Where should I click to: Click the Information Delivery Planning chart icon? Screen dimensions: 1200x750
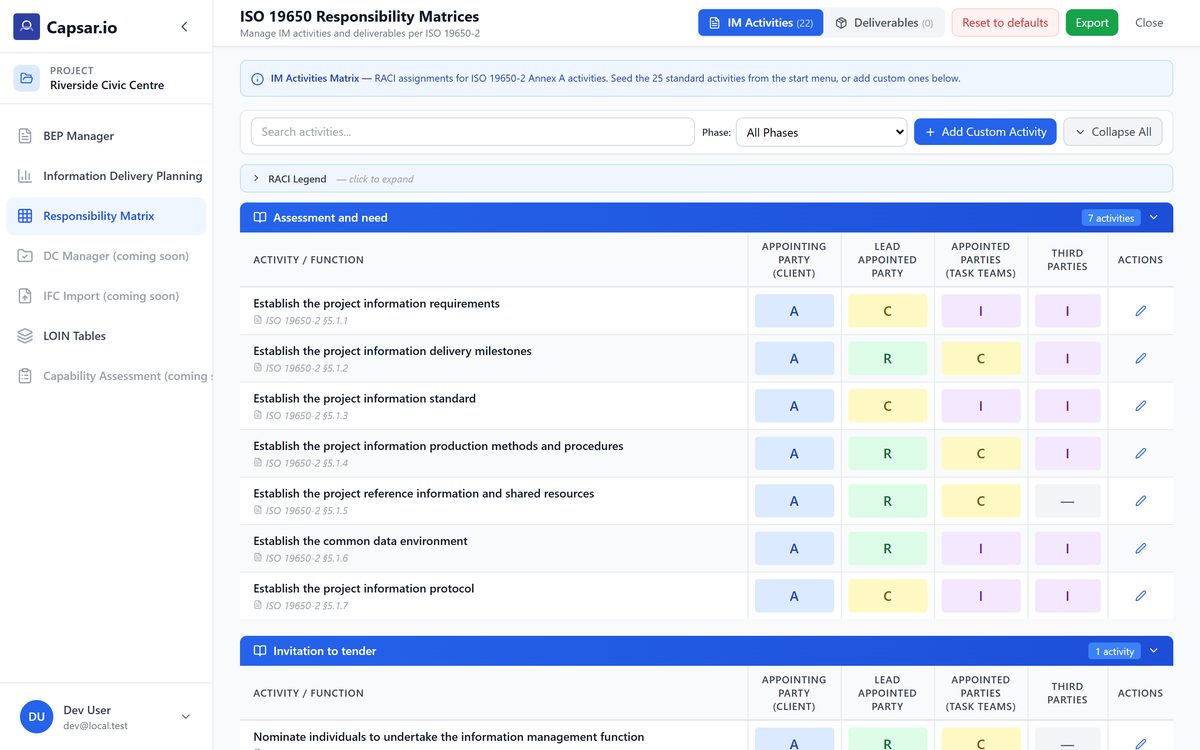pyautogui.click(x=25, y=176)
